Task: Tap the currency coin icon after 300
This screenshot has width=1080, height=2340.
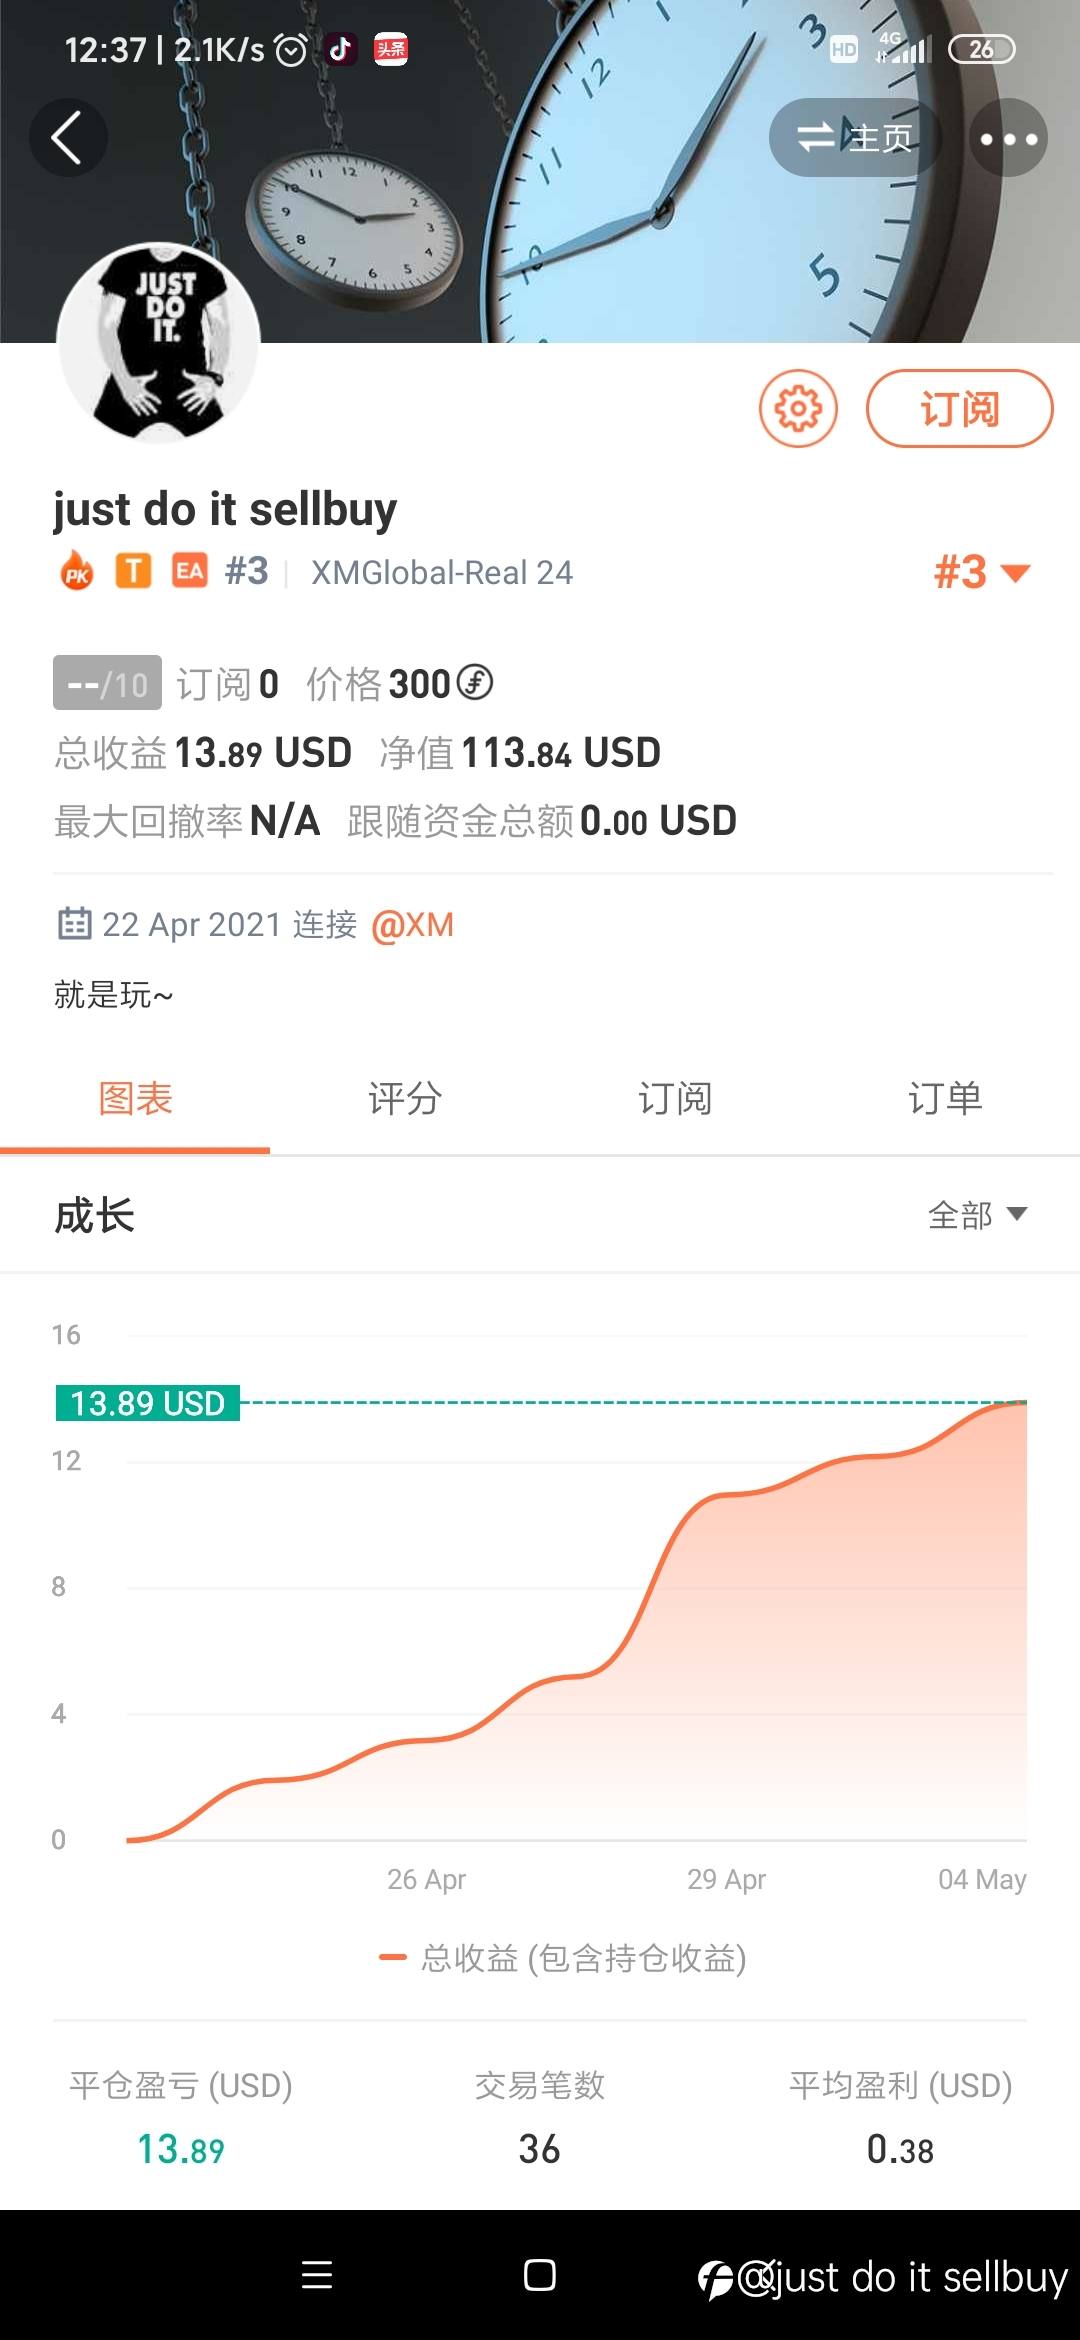Action: [x=475, y=683]
